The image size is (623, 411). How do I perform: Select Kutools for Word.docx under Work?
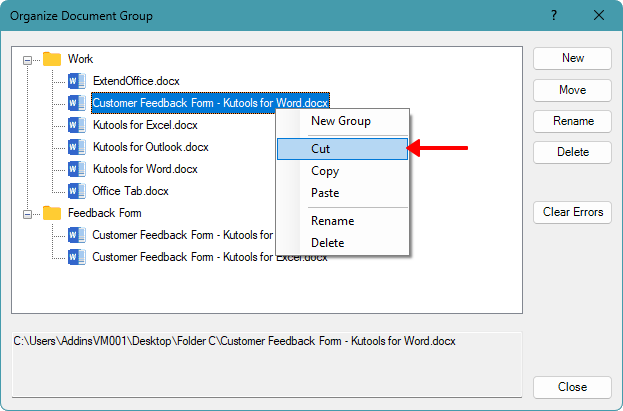(145, 169)
